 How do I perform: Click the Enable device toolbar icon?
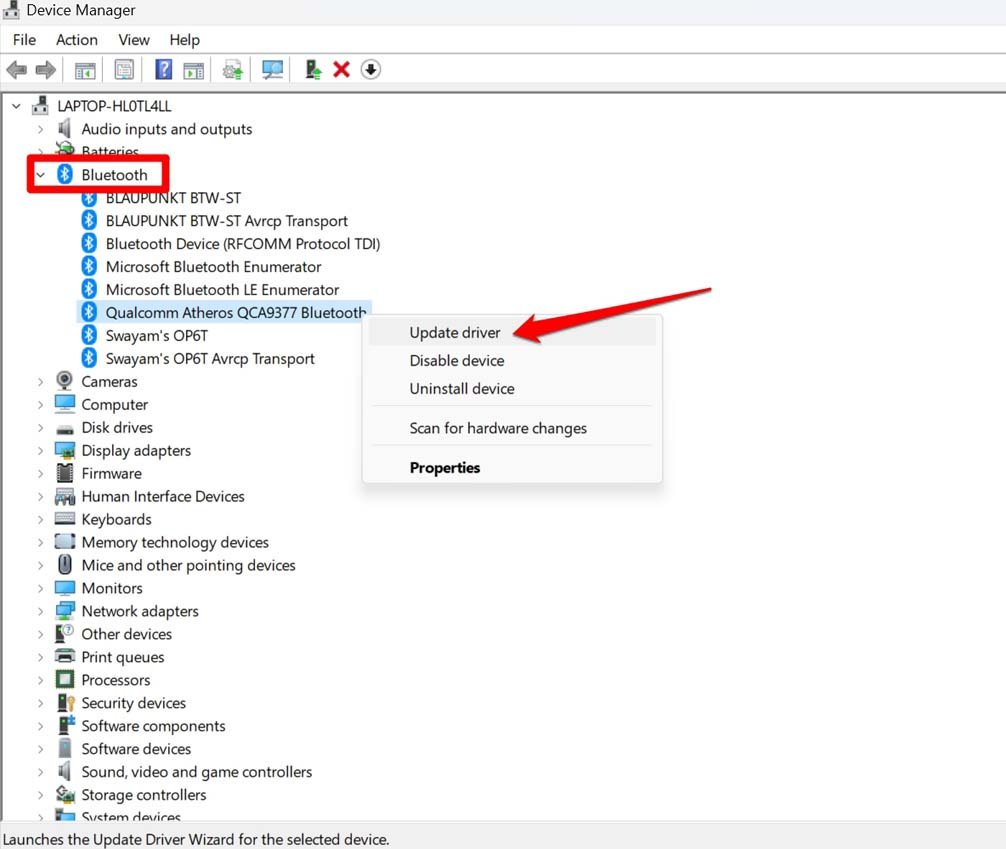click(x=312, y=69)
